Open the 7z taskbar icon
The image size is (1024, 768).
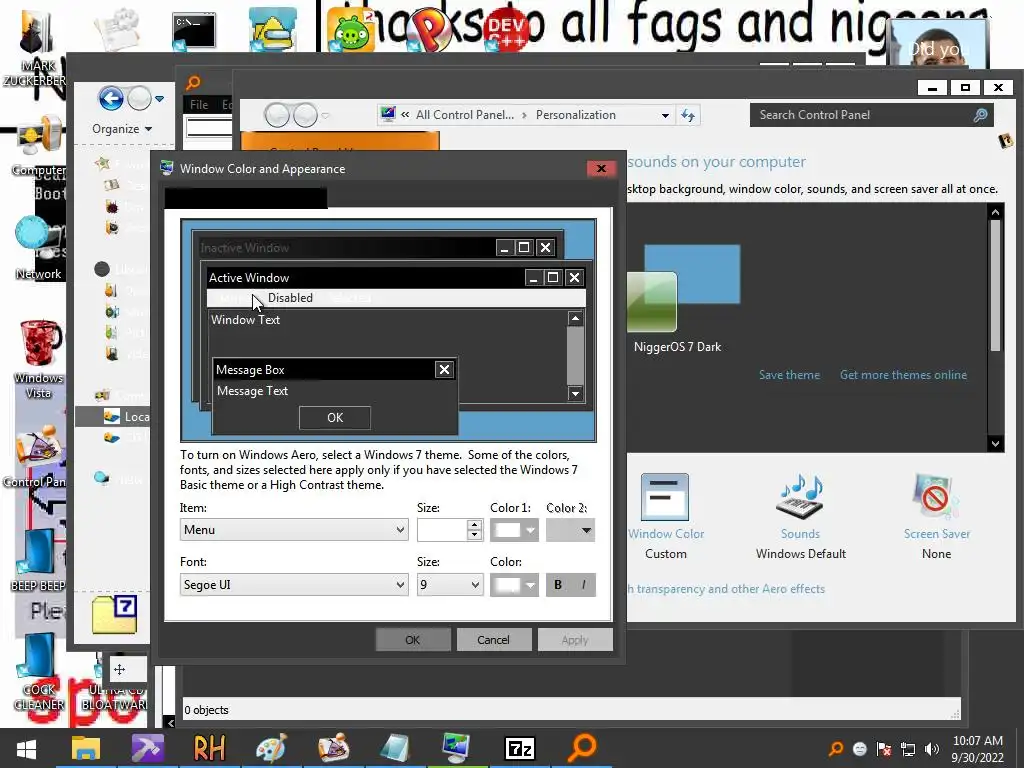[x=520, y=748]
